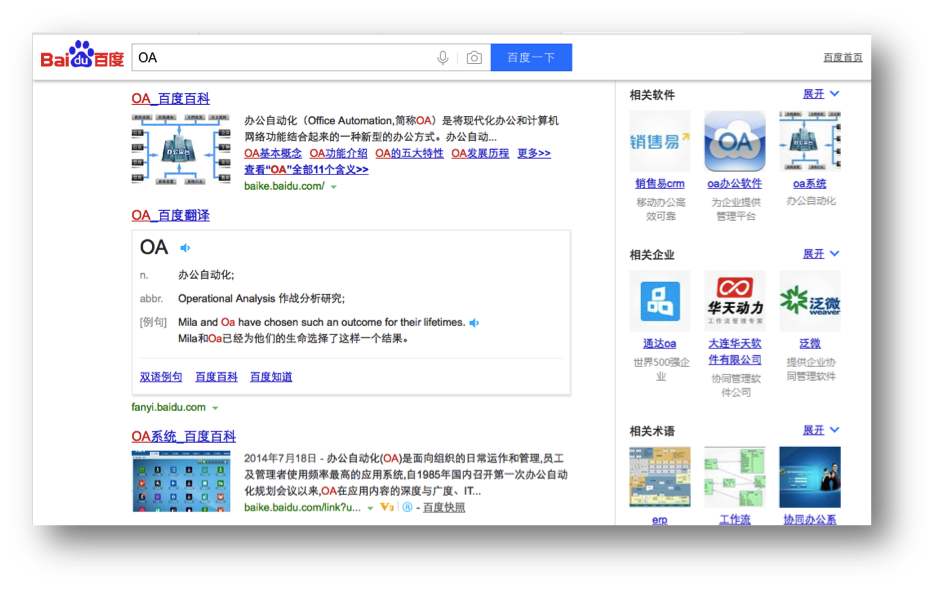Open the 销售易 software logo
The height and width of the screenshot is (590, 936).
(x=660, y=142)
